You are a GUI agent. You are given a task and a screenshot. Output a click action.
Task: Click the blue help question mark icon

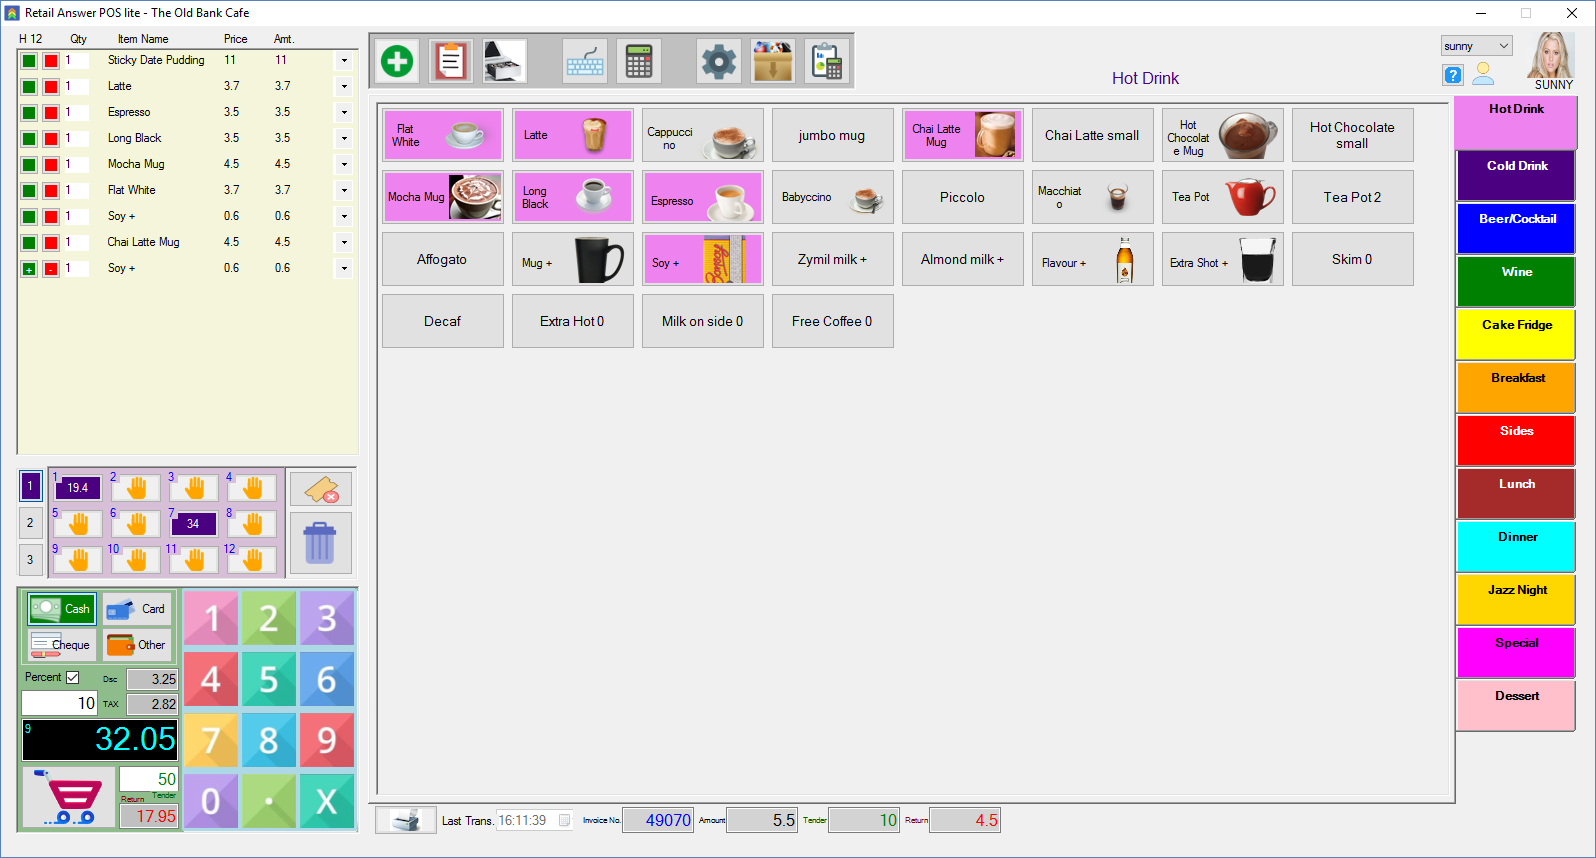point(1453,75)
